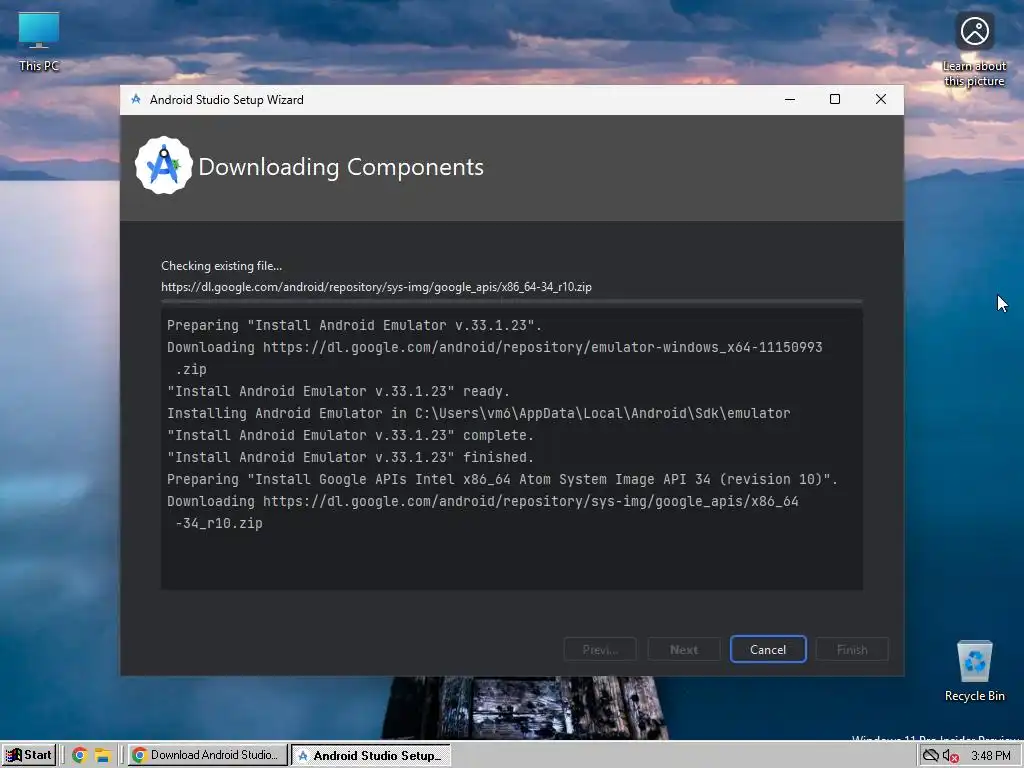Close the Android Studio Setup Wizard
The height and width of the screenshot is (768, 1024).
[x=880, y=99]
